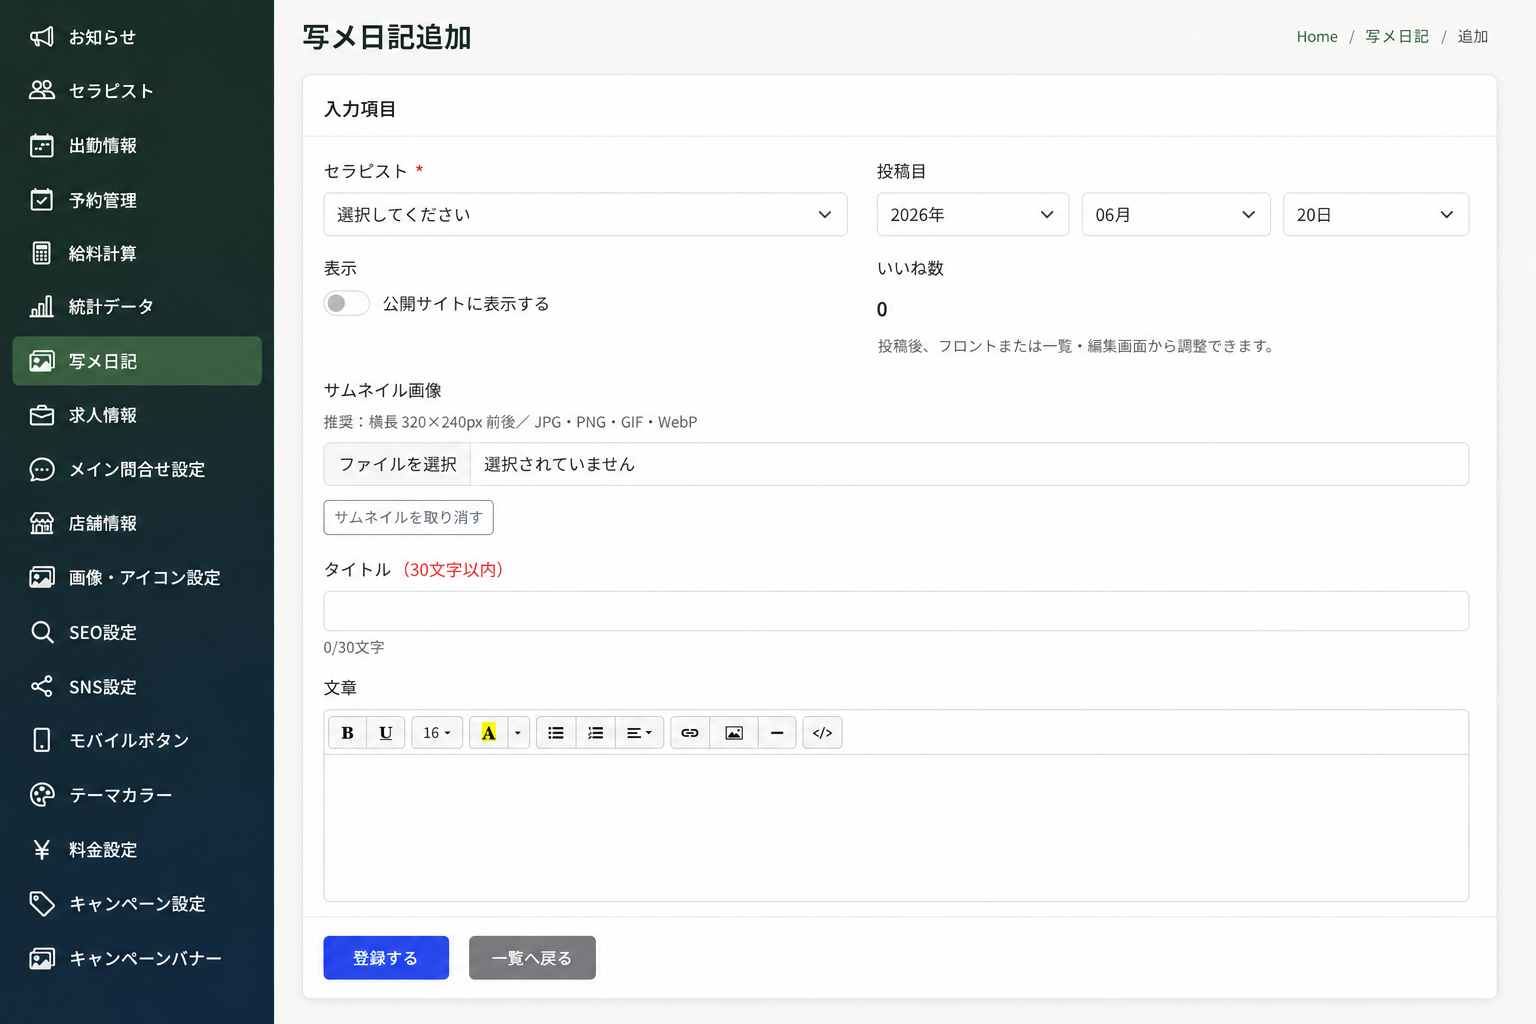Toggle underline formatting in the editor
Viewport: 1536px width, 1024px height.
coord(386,733)
